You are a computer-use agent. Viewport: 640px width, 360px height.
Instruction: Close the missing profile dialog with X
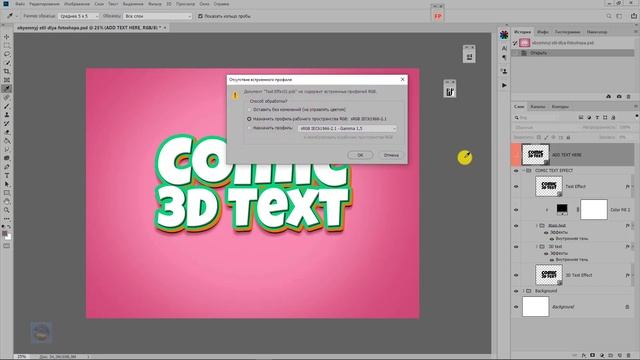click(x=402, y=80)
